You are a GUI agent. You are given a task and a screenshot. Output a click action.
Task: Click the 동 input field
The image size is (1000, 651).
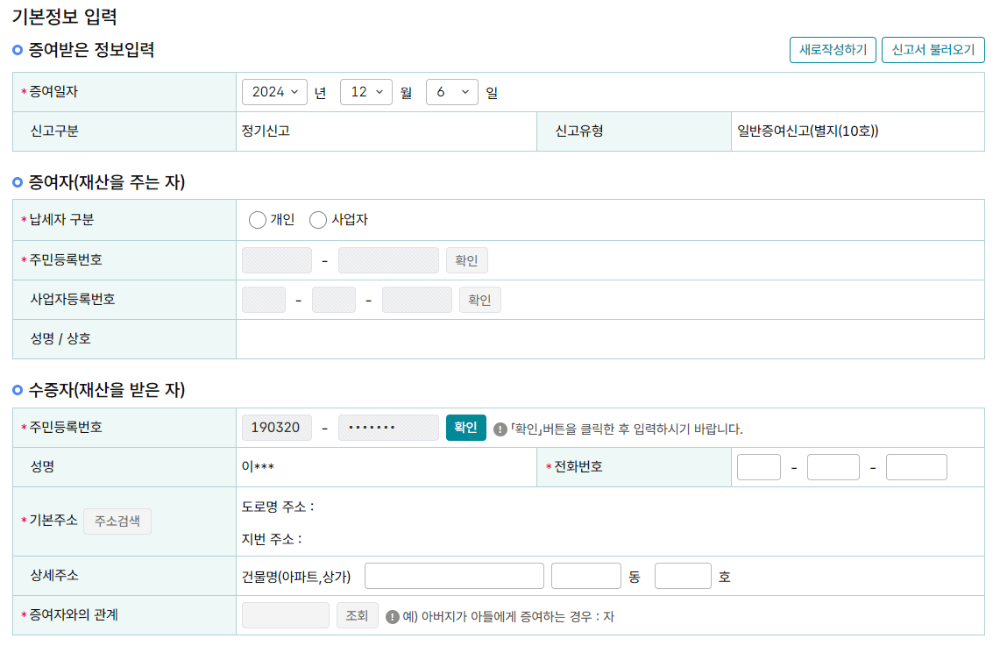coord(586,575)
